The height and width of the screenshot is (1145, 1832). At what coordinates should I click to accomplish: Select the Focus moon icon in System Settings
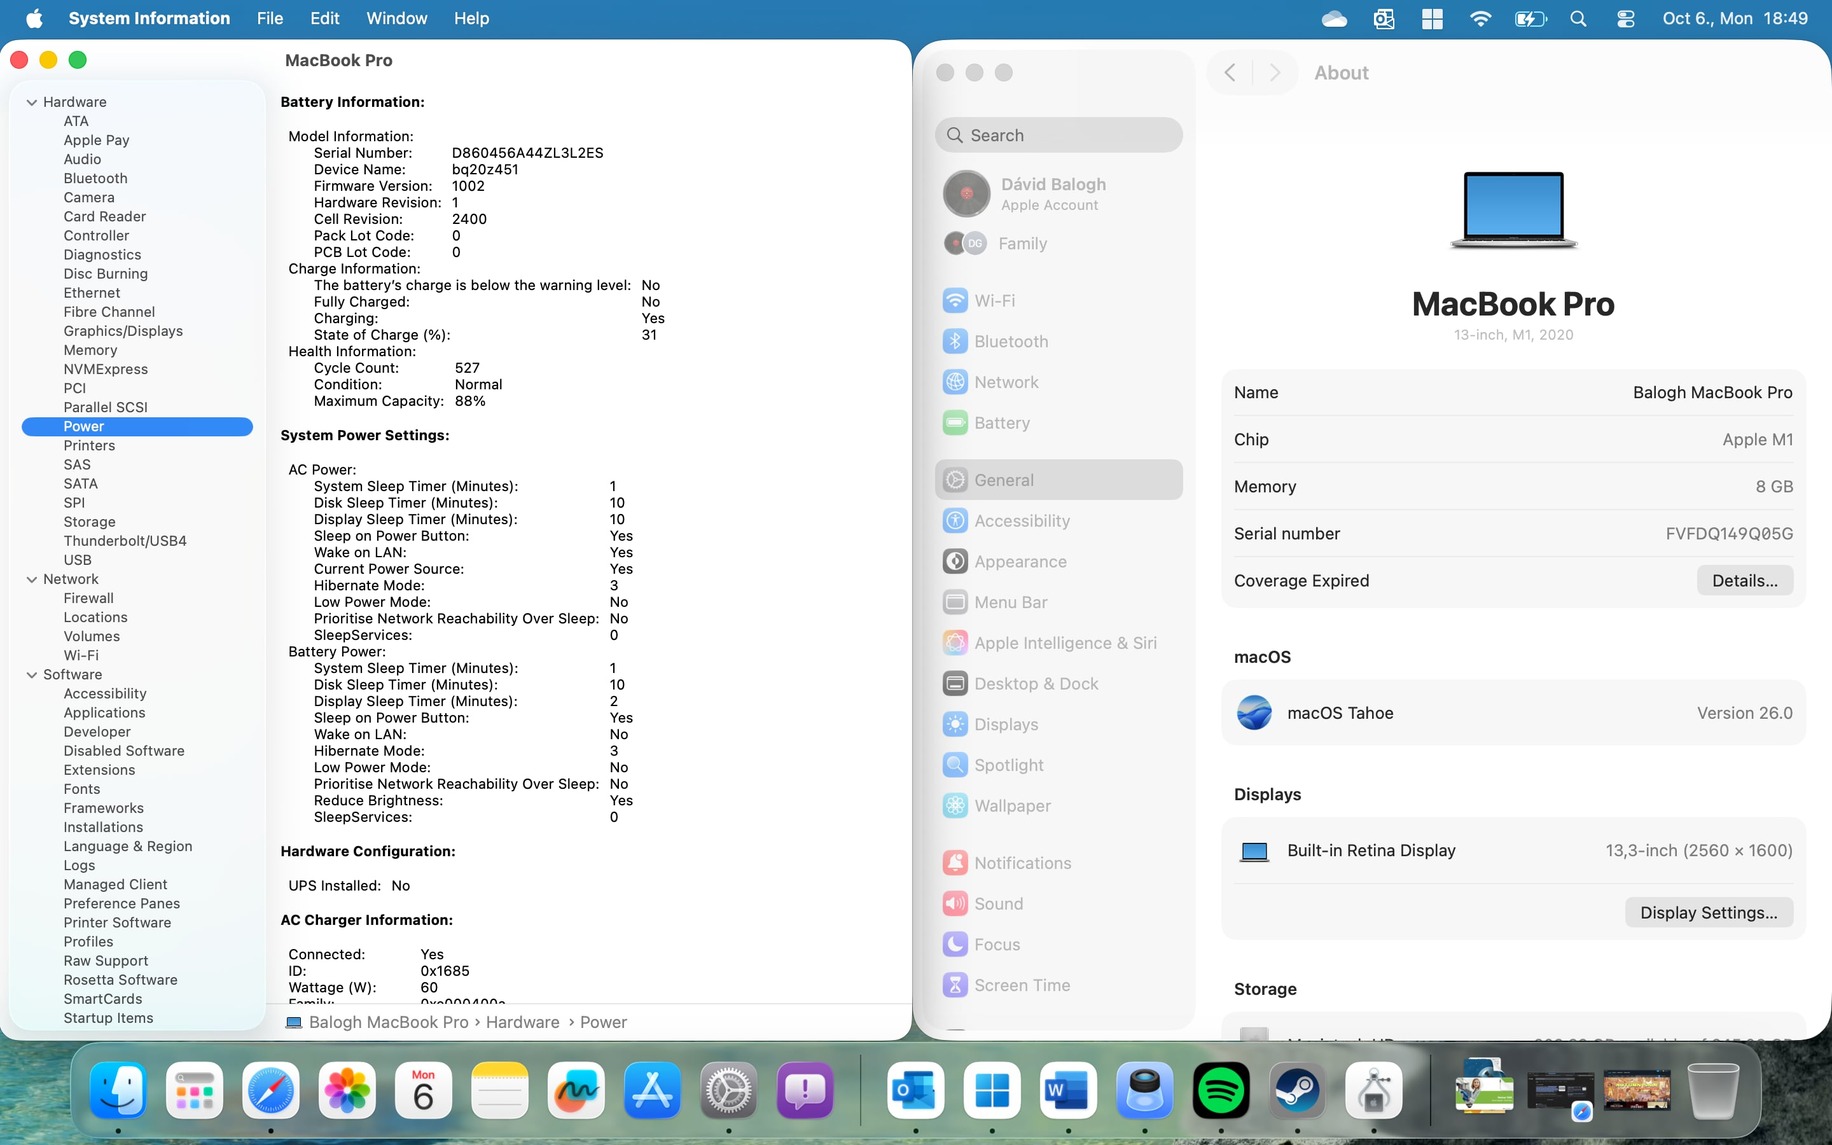coord(955,944)
